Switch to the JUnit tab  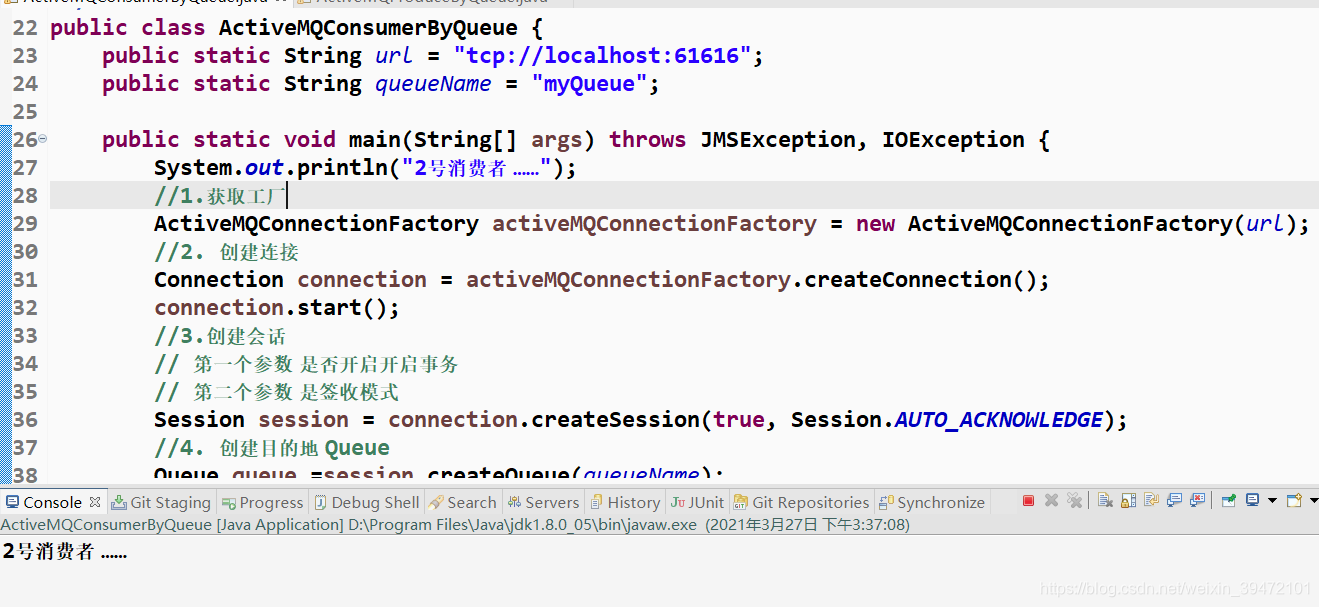pyautogui.click(x=697, y=502)
